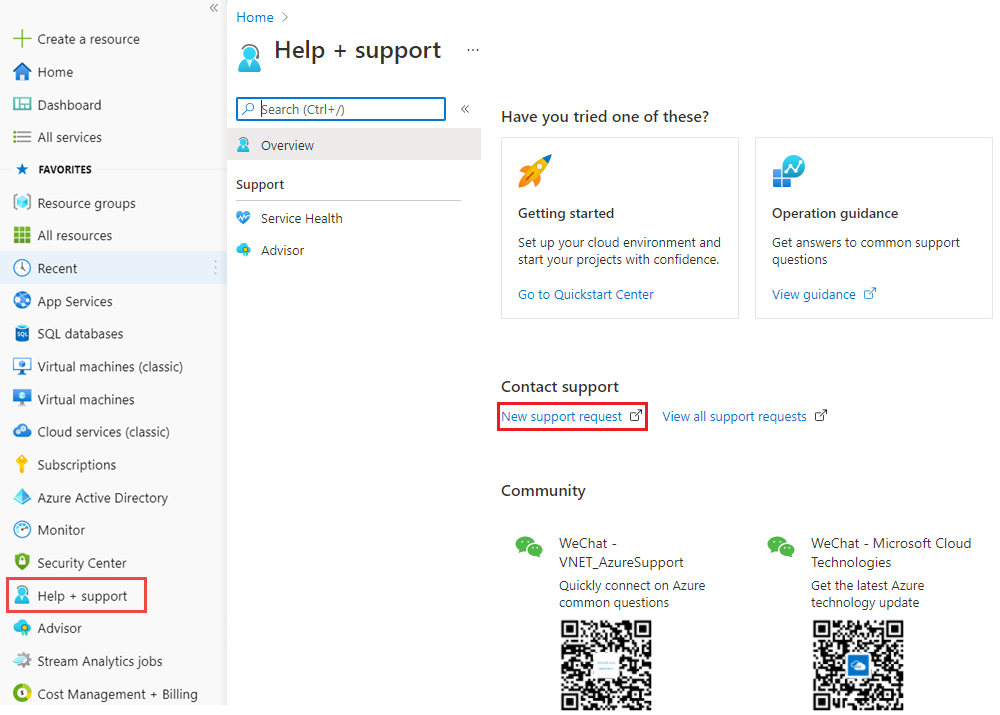Click the Home house icon in sidebar

(22, 71)
